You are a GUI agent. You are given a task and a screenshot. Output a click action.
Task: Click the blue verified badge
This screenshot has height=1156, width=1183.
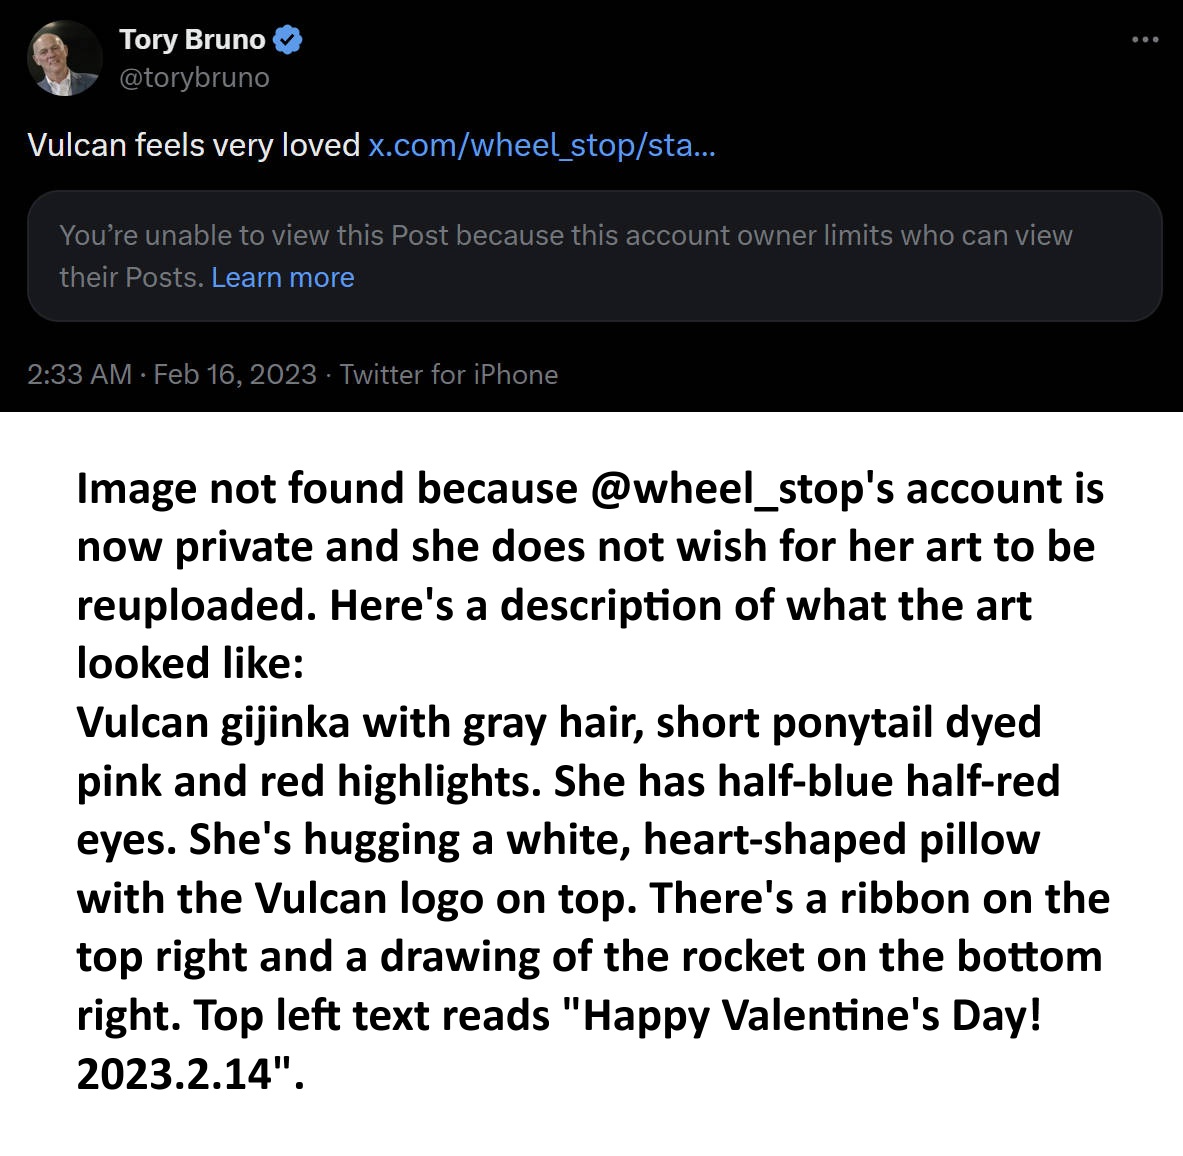[x=288, y=40]
